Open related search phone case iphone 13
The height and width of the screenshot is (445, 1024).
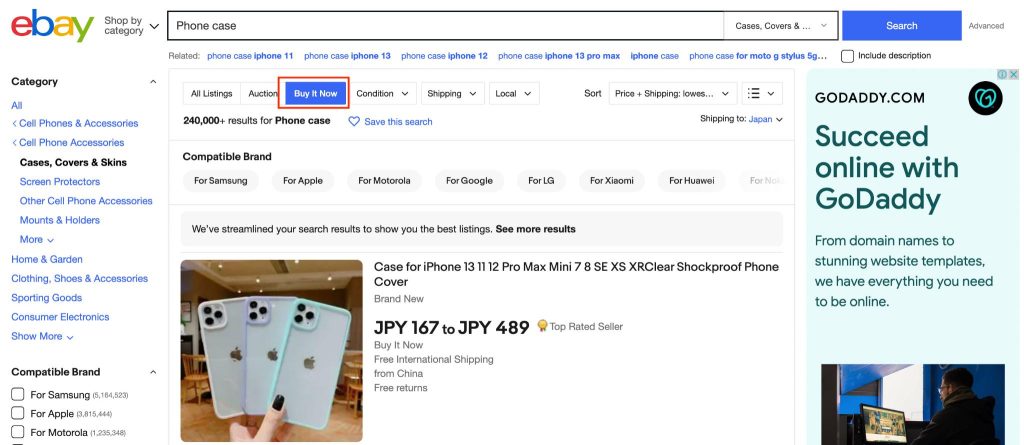click(x=347, y=56)
